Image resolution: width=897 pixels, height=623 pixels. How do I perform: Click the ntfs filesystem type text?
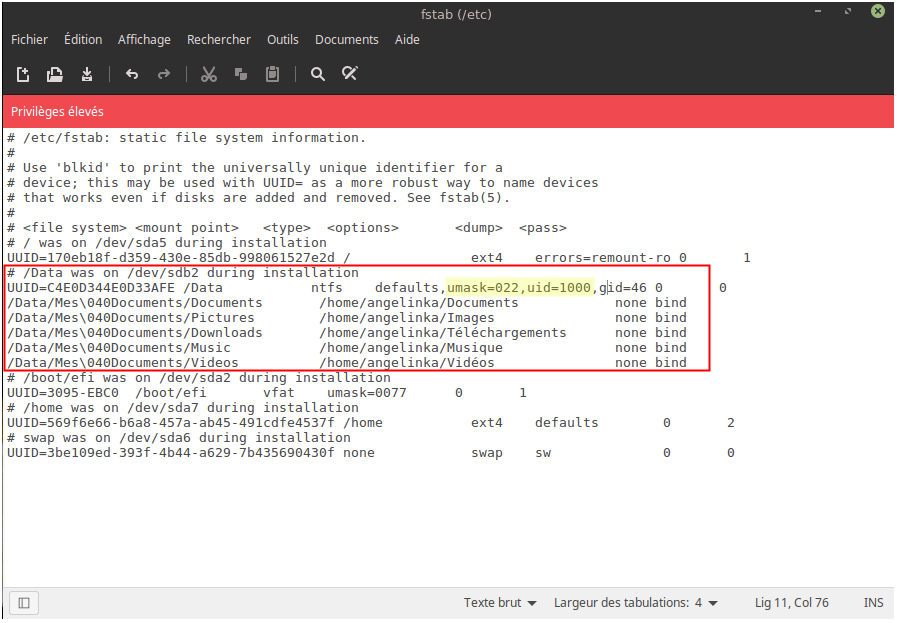pyautogui.click(x=327, y=288)
